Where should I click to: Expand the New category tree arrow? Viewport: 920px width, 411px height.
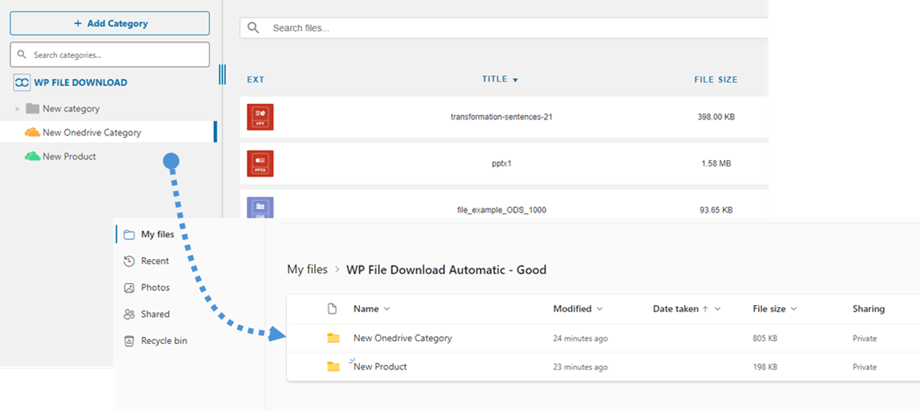pos(17,108)
